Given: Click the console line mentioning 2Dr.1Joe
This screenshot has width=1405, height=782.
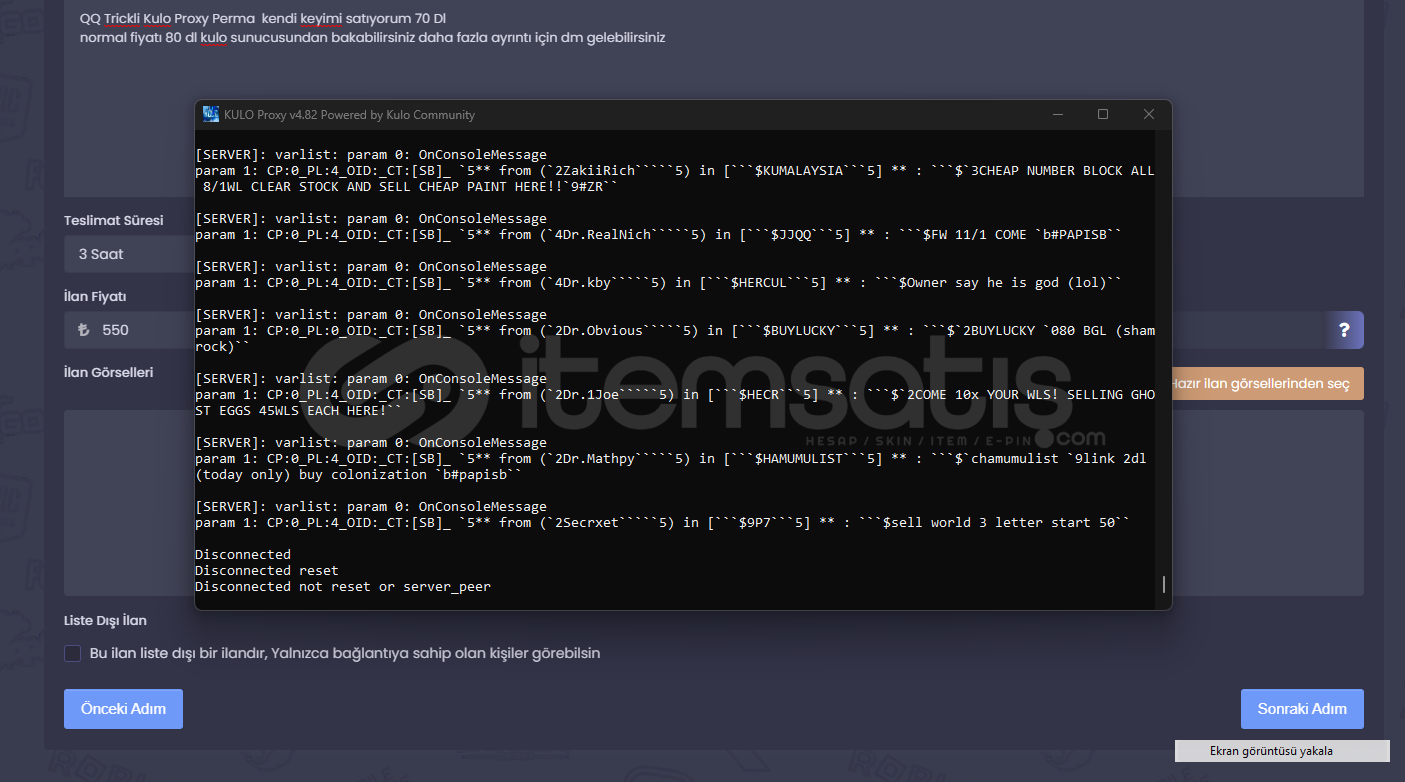Looking at the screenshot, I should tap(675, 403).
